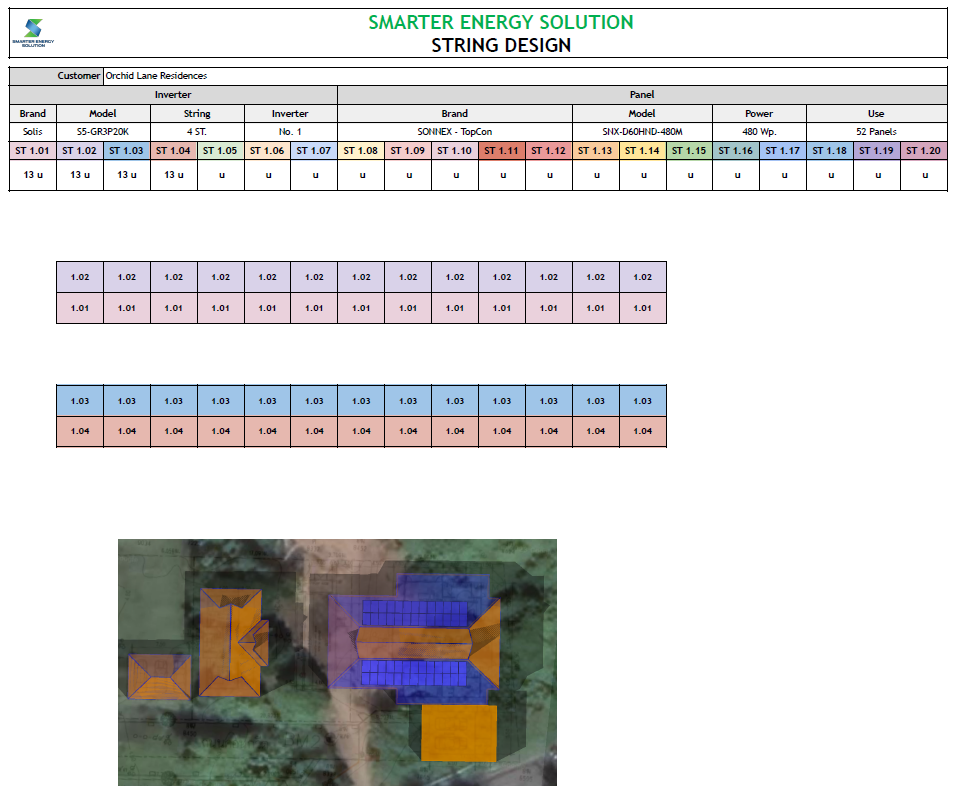Click the 'Use' column header

pyautogui.click(x=876, y=114)
